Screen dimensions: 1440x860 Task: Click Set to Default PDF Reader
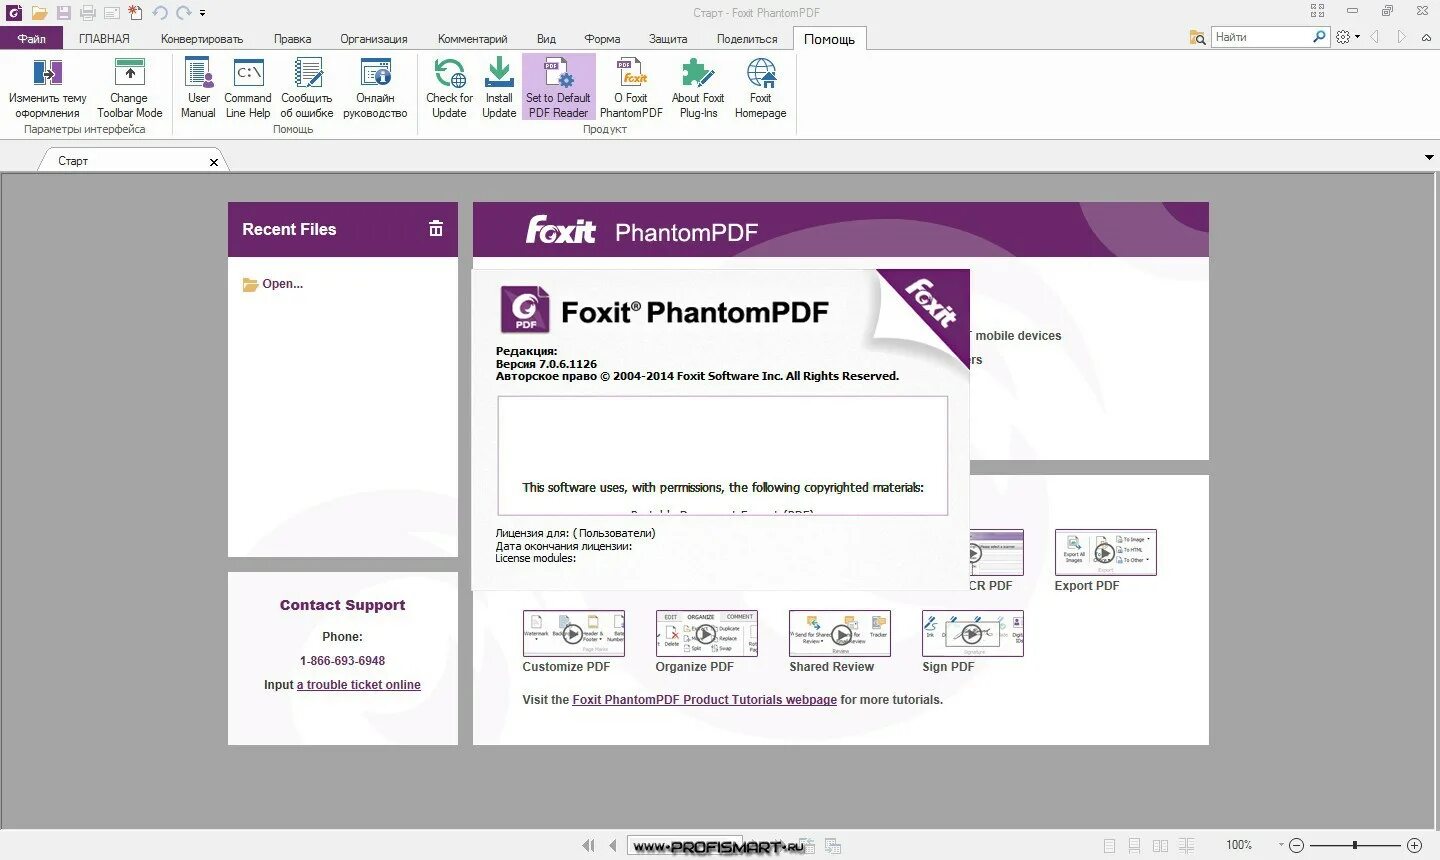(558, 88)
